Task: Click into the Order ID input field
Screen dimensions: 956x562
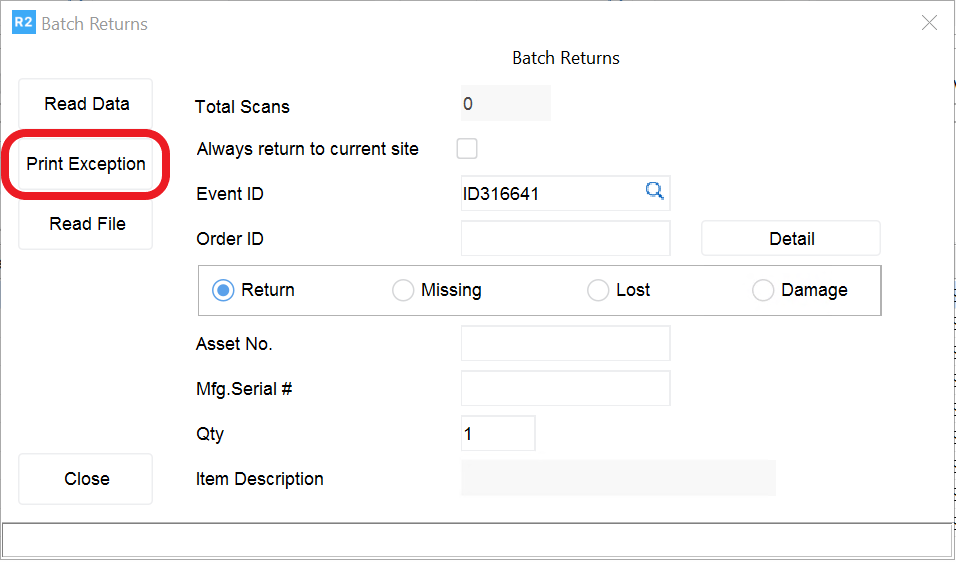Action: coord(565,239)
